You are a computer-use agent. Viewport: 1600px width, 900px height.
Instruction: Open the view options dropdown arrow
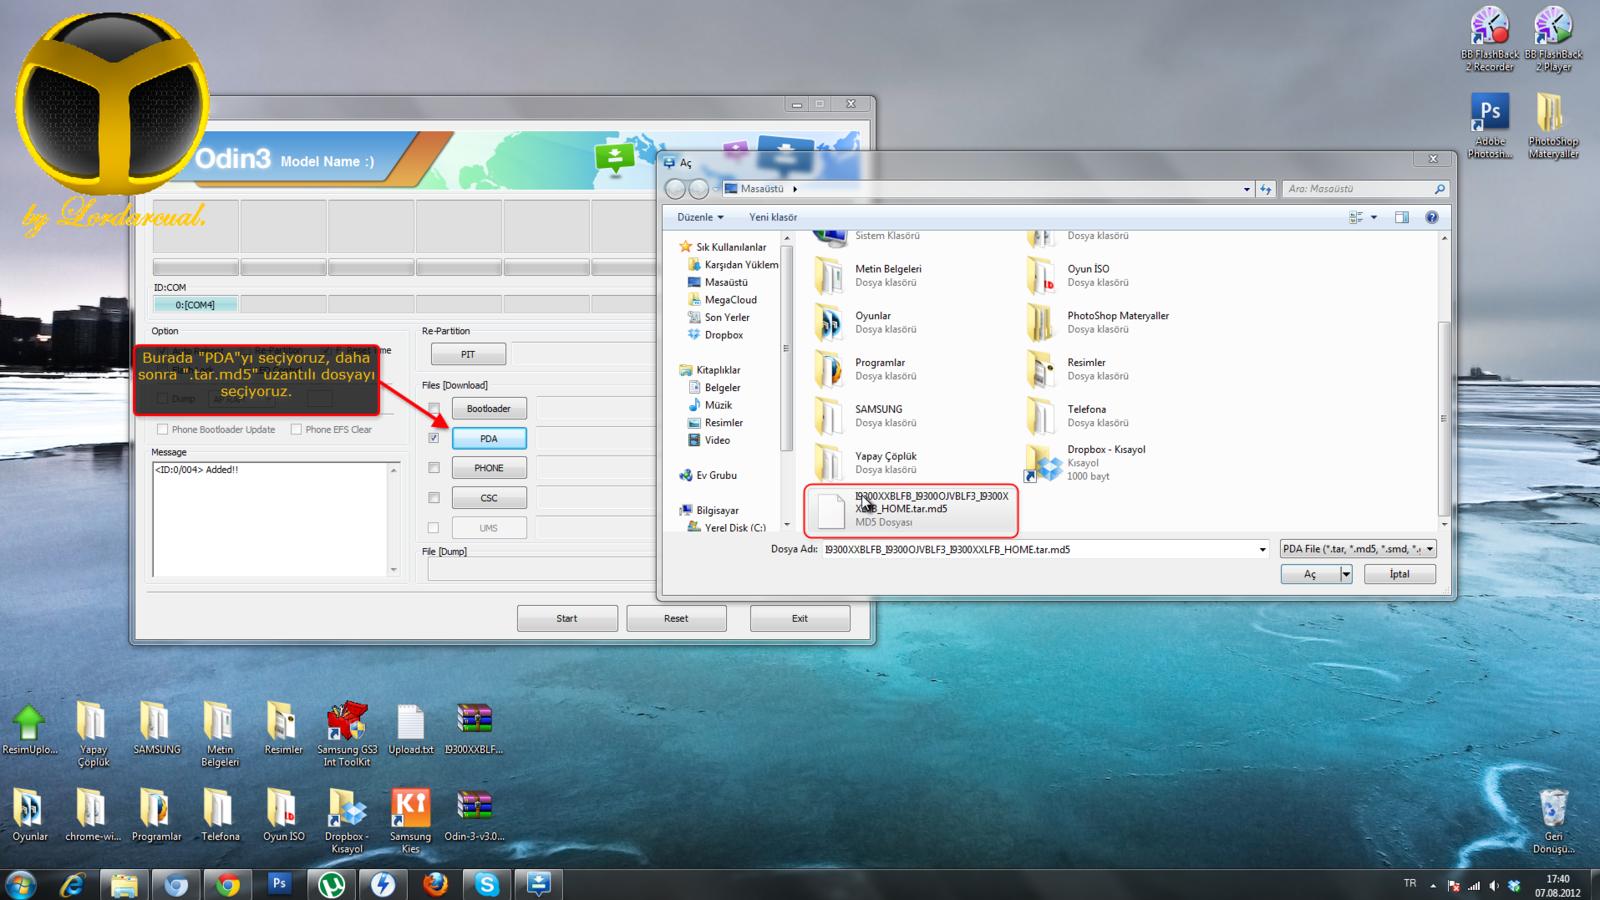point(1374,217)
